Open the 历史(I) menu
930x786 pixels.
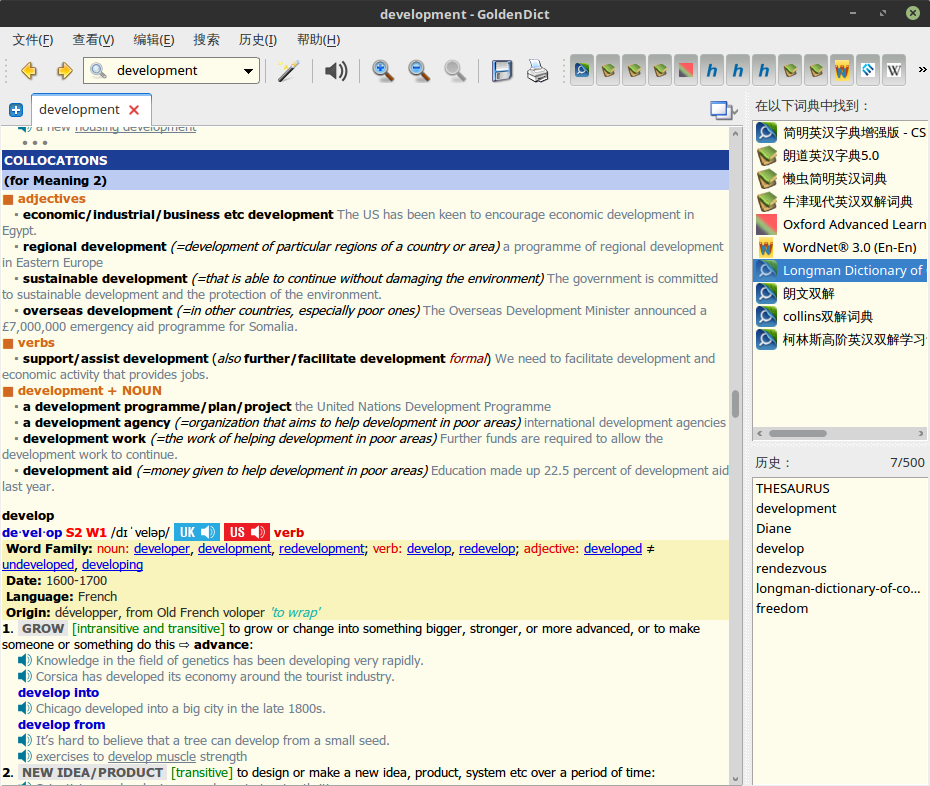[257, 40]
